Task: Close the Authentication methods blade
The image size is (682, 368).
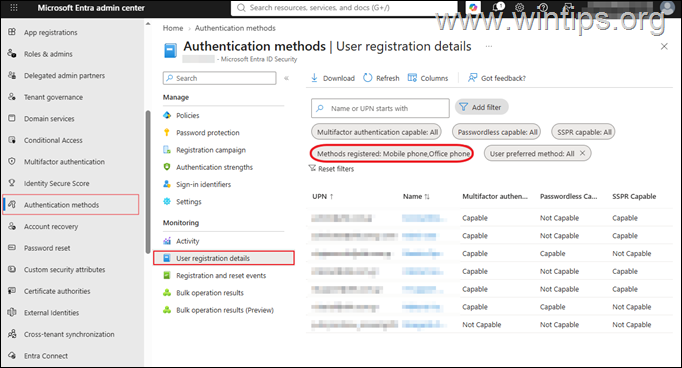Action: coord(664,47)
